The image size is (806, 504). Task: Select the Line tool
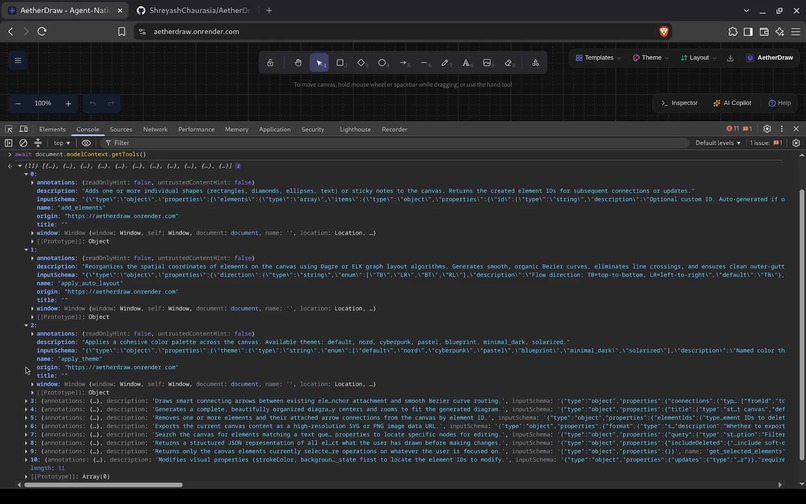425,63
